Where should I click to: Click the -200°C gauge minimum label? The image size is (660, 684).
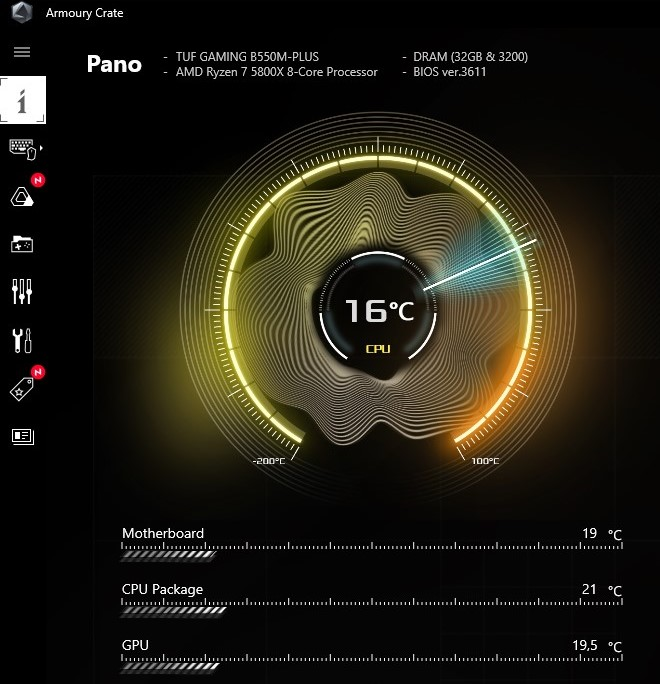click(x=269, y=461)
